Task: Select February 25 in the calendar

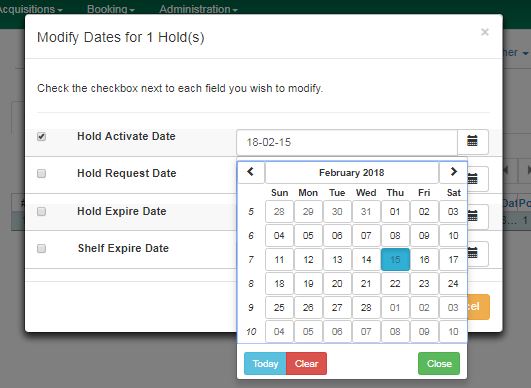Action: pyautogui.click(x=279, y=307)
